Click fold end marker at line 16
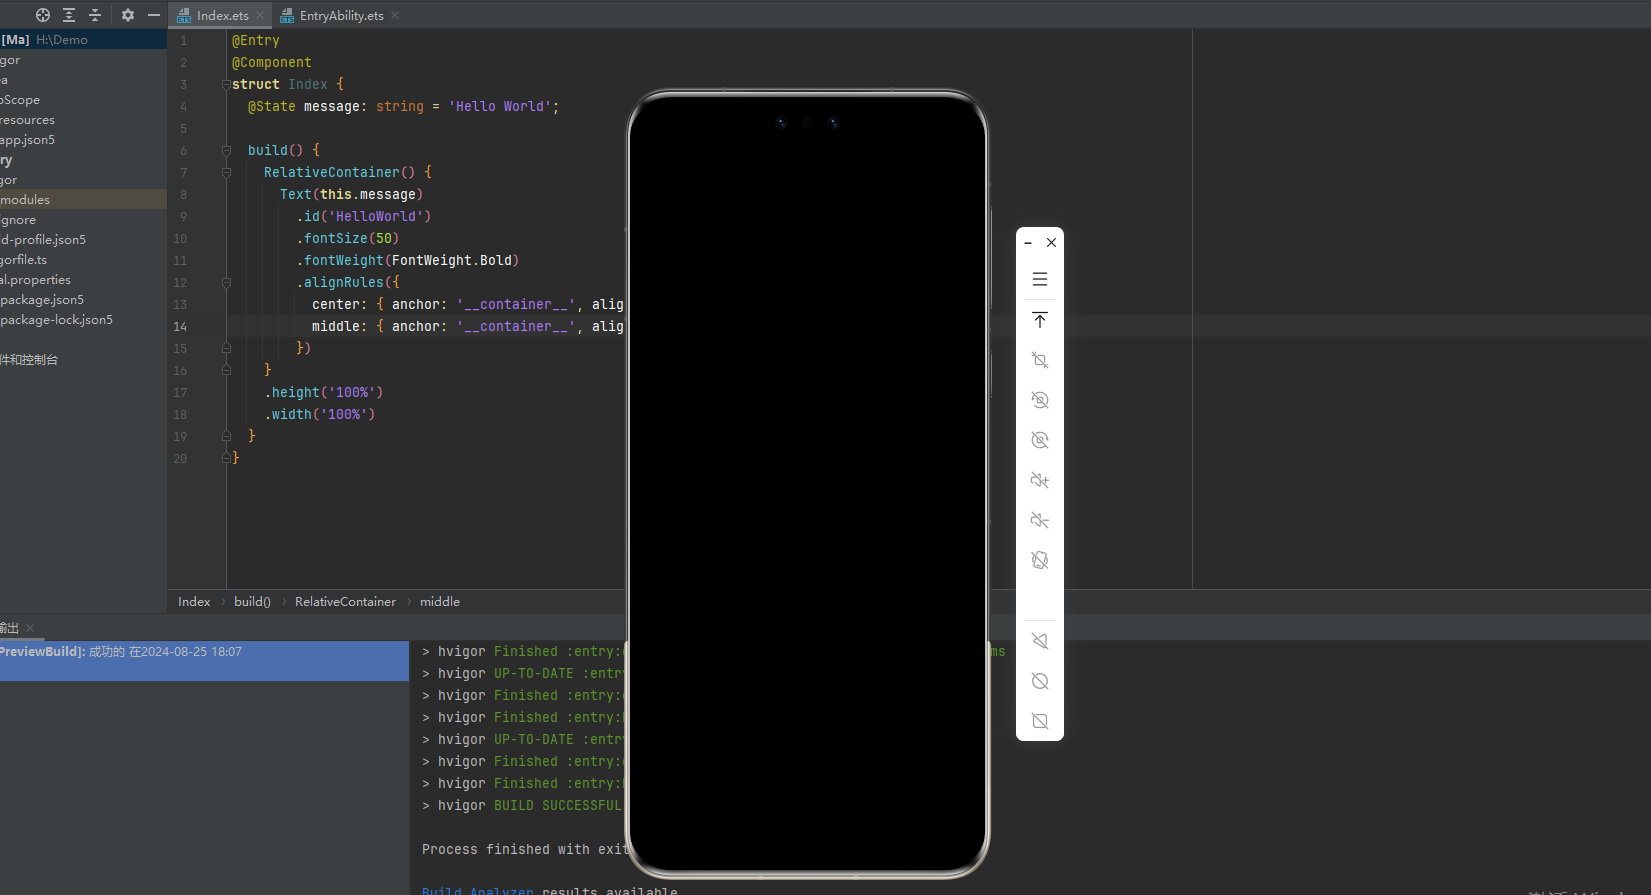The image size is (1651, 895). 226,370
